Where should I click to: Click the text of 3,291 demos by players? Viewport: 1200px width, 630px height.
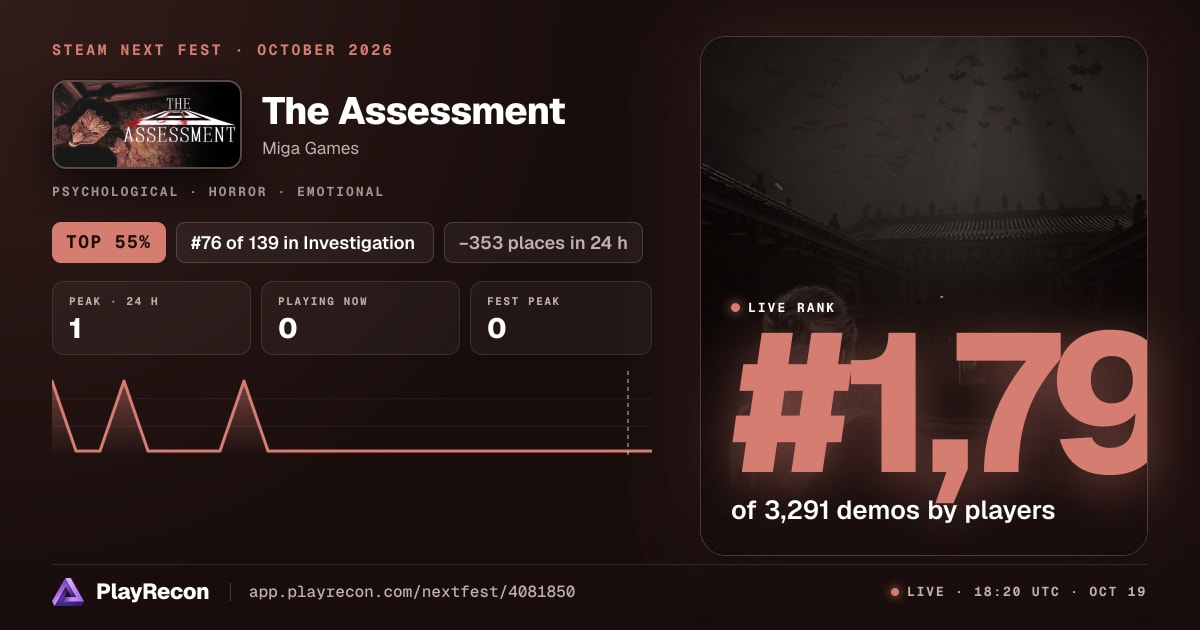click(893, 510)
